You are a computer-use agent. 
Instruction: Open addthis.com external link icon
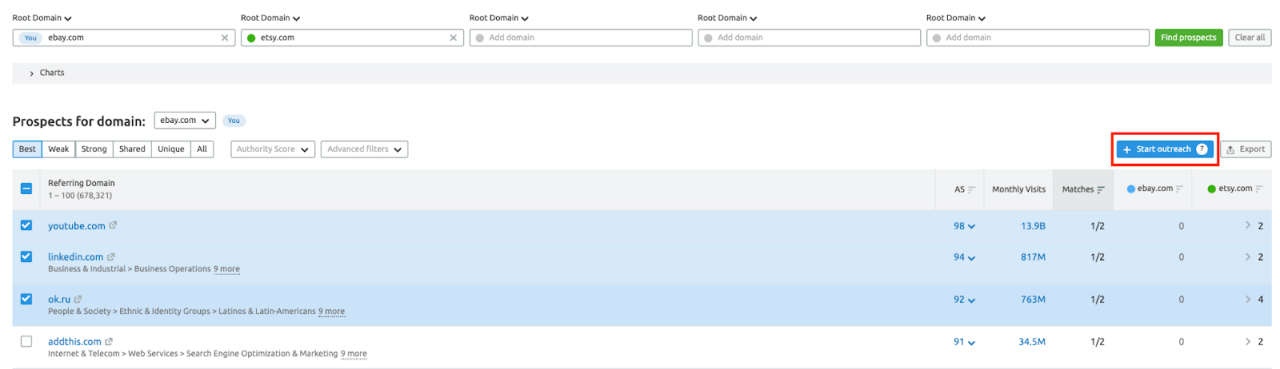tap(108, 341)
